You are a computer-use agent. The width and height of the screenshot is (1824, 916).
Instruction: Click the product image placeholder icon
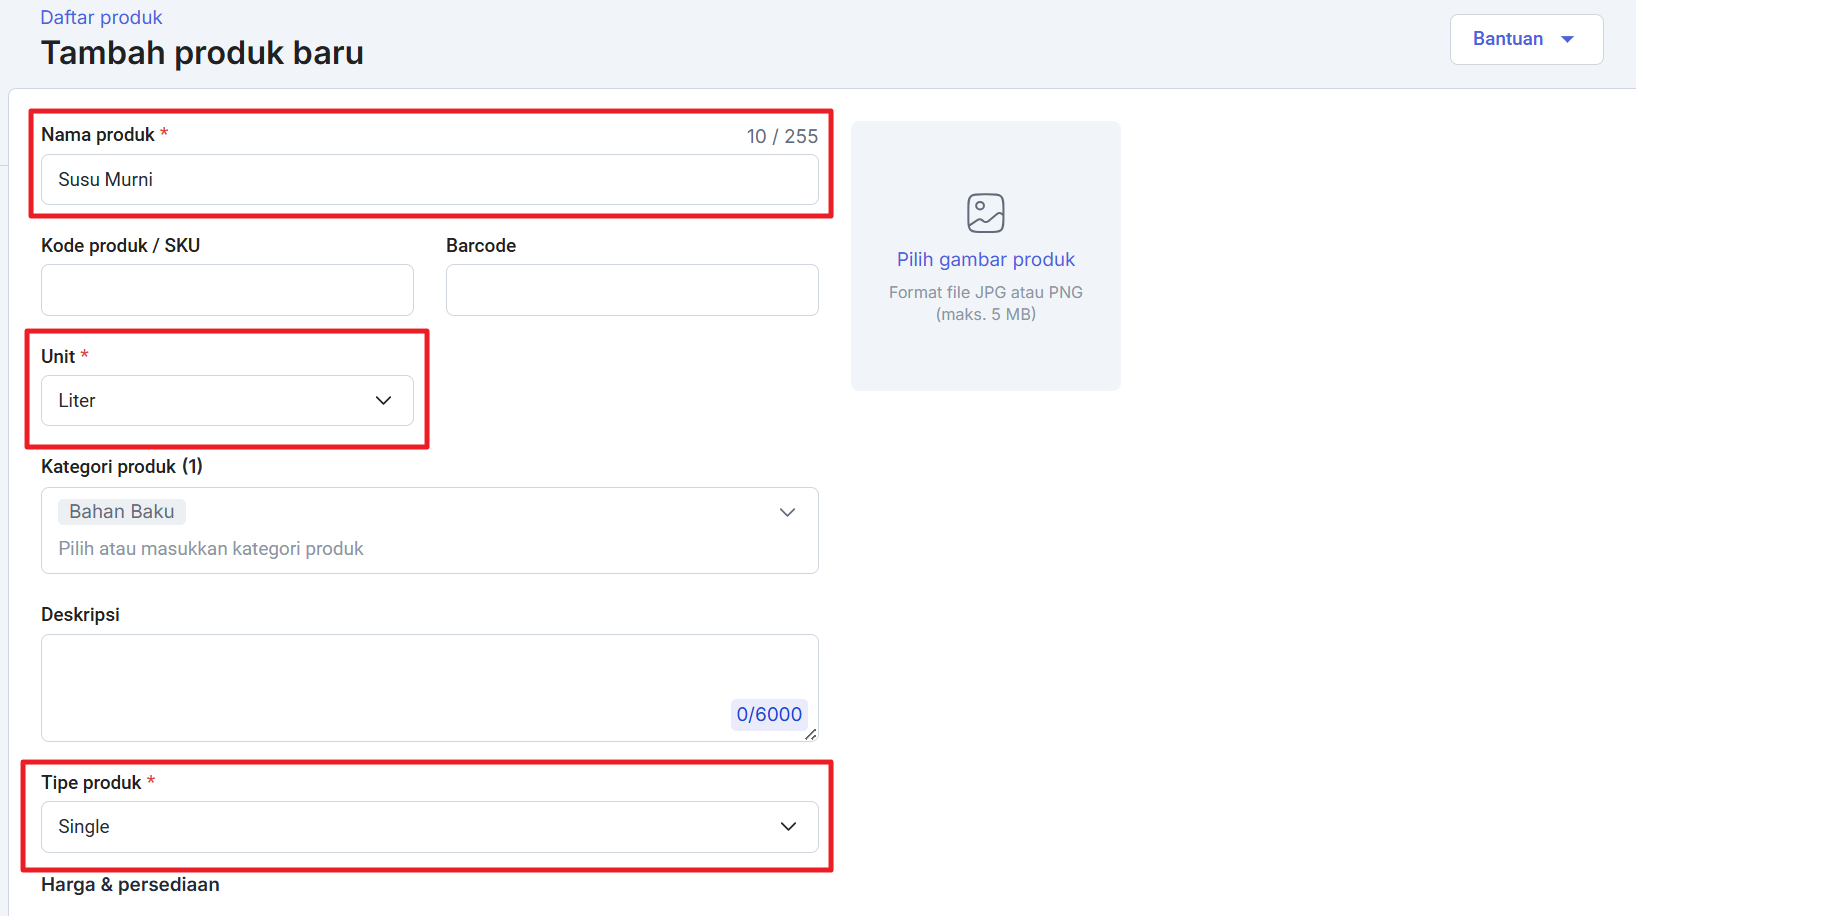(x=985, y=213)
